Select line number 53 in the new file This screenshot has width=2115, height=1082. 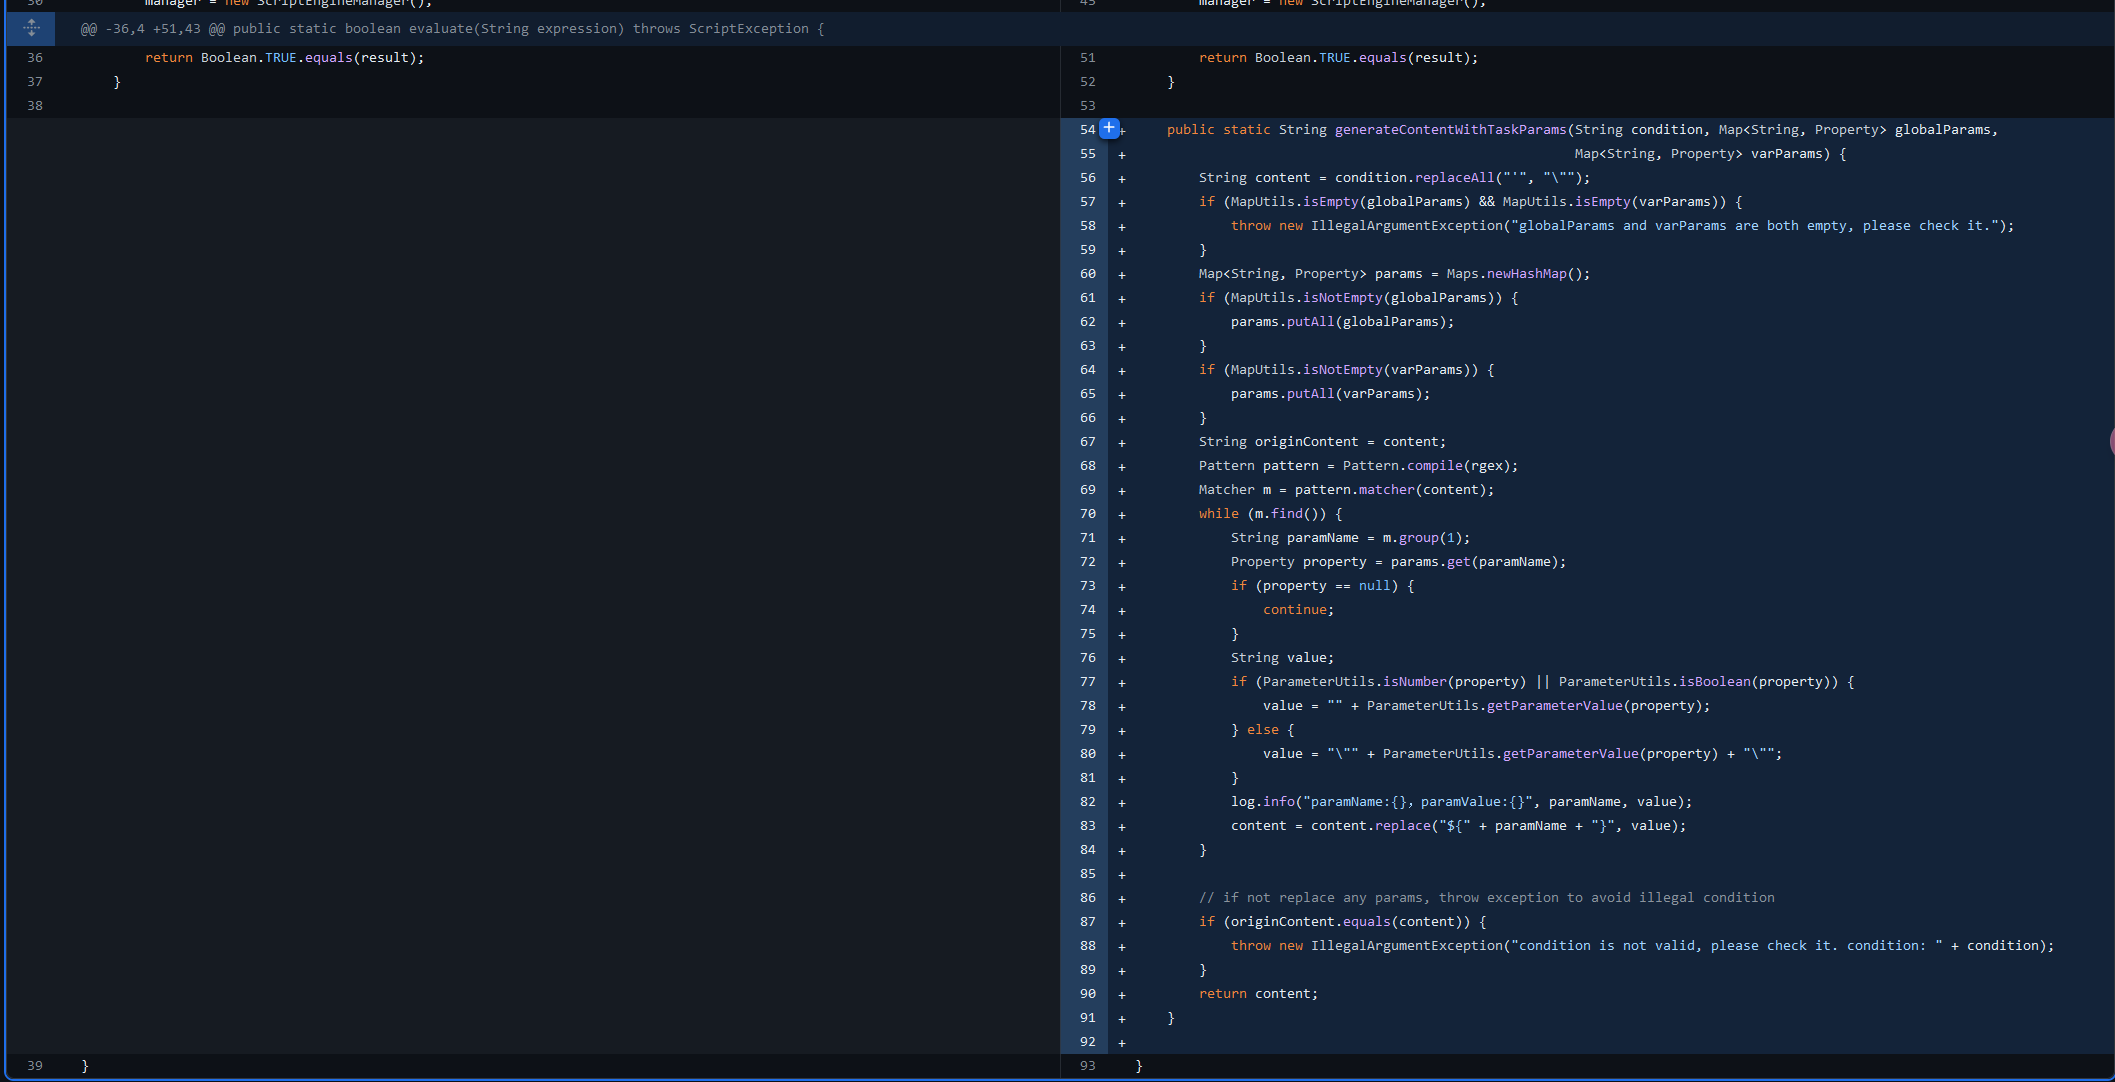pos(1087,106)
